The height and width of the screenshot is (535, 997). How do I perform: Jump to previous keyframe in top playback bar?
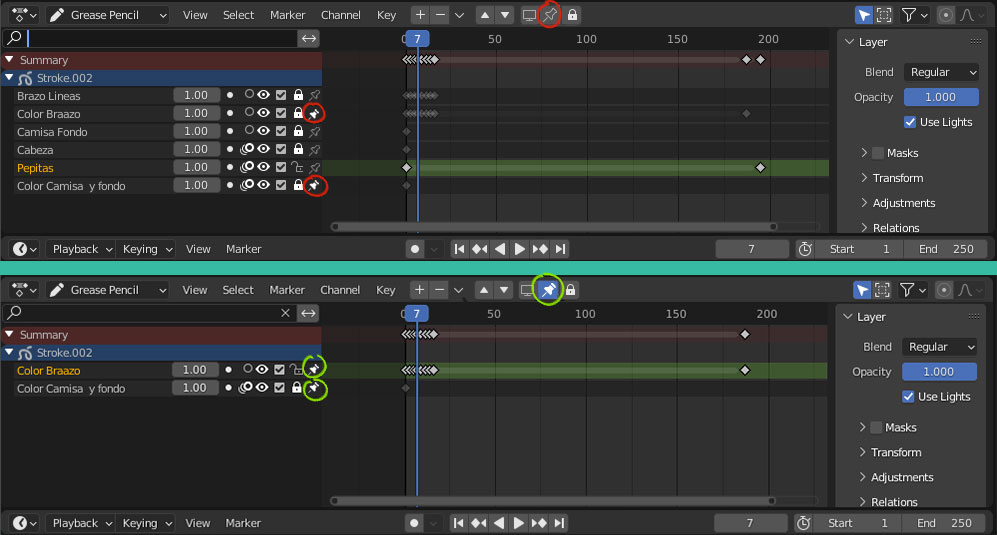click(x=479, y=249)
